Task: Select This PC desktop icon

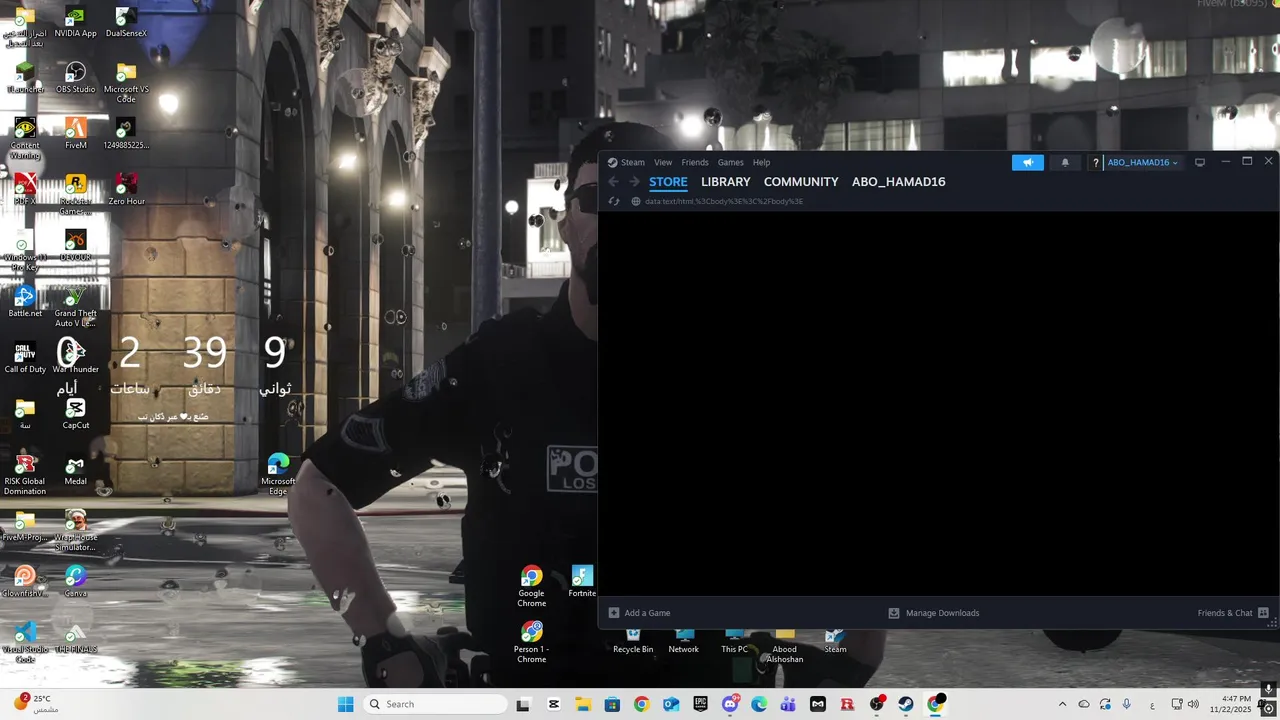Action: tap(734, 642)
